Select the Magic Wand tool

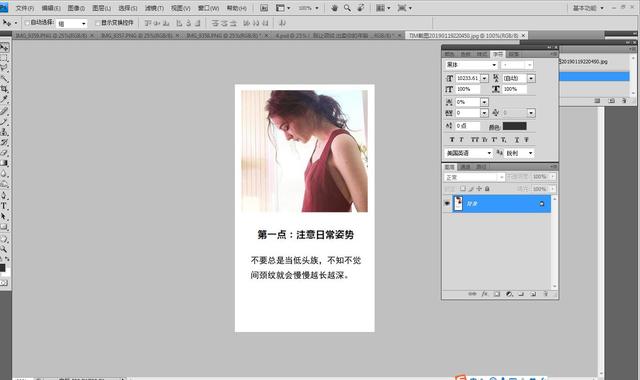pos(4,79)
